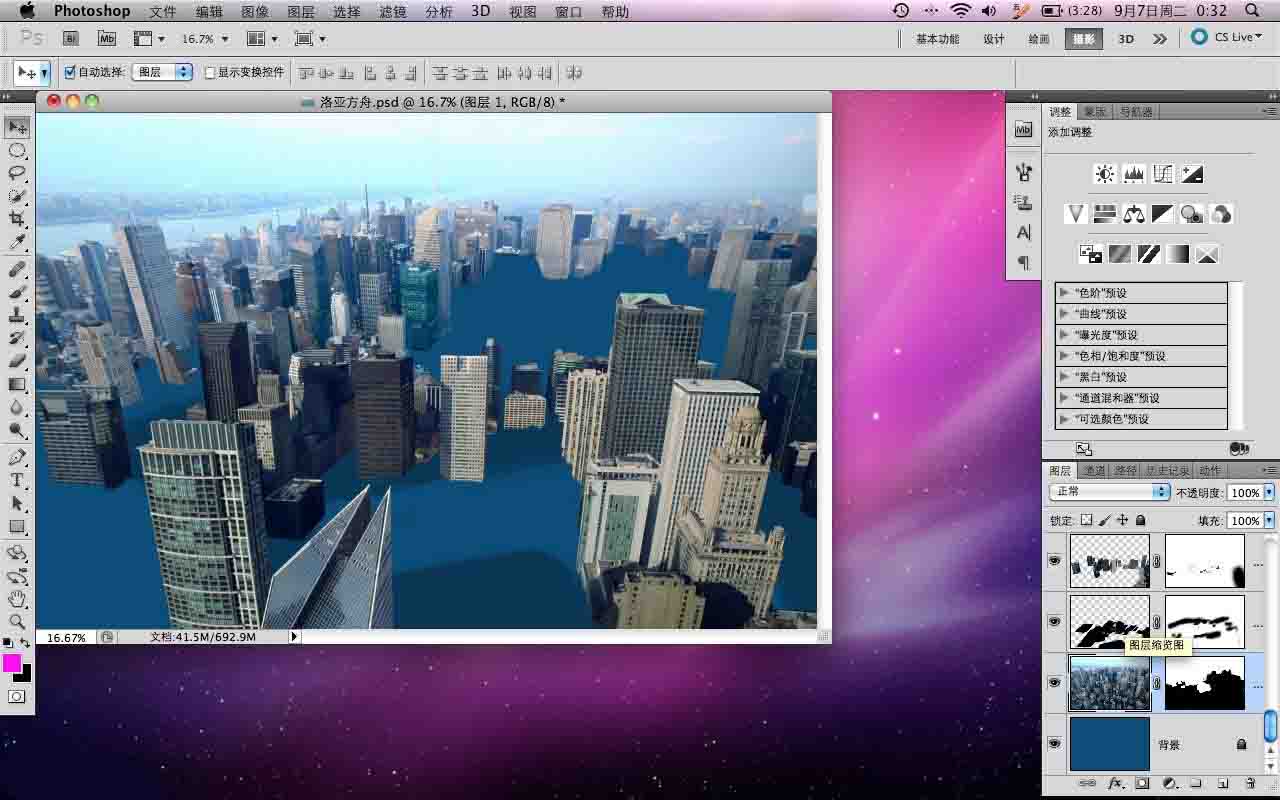Select the Quick Selection tool
1280x800 pixels.
[x=17, y=196]
